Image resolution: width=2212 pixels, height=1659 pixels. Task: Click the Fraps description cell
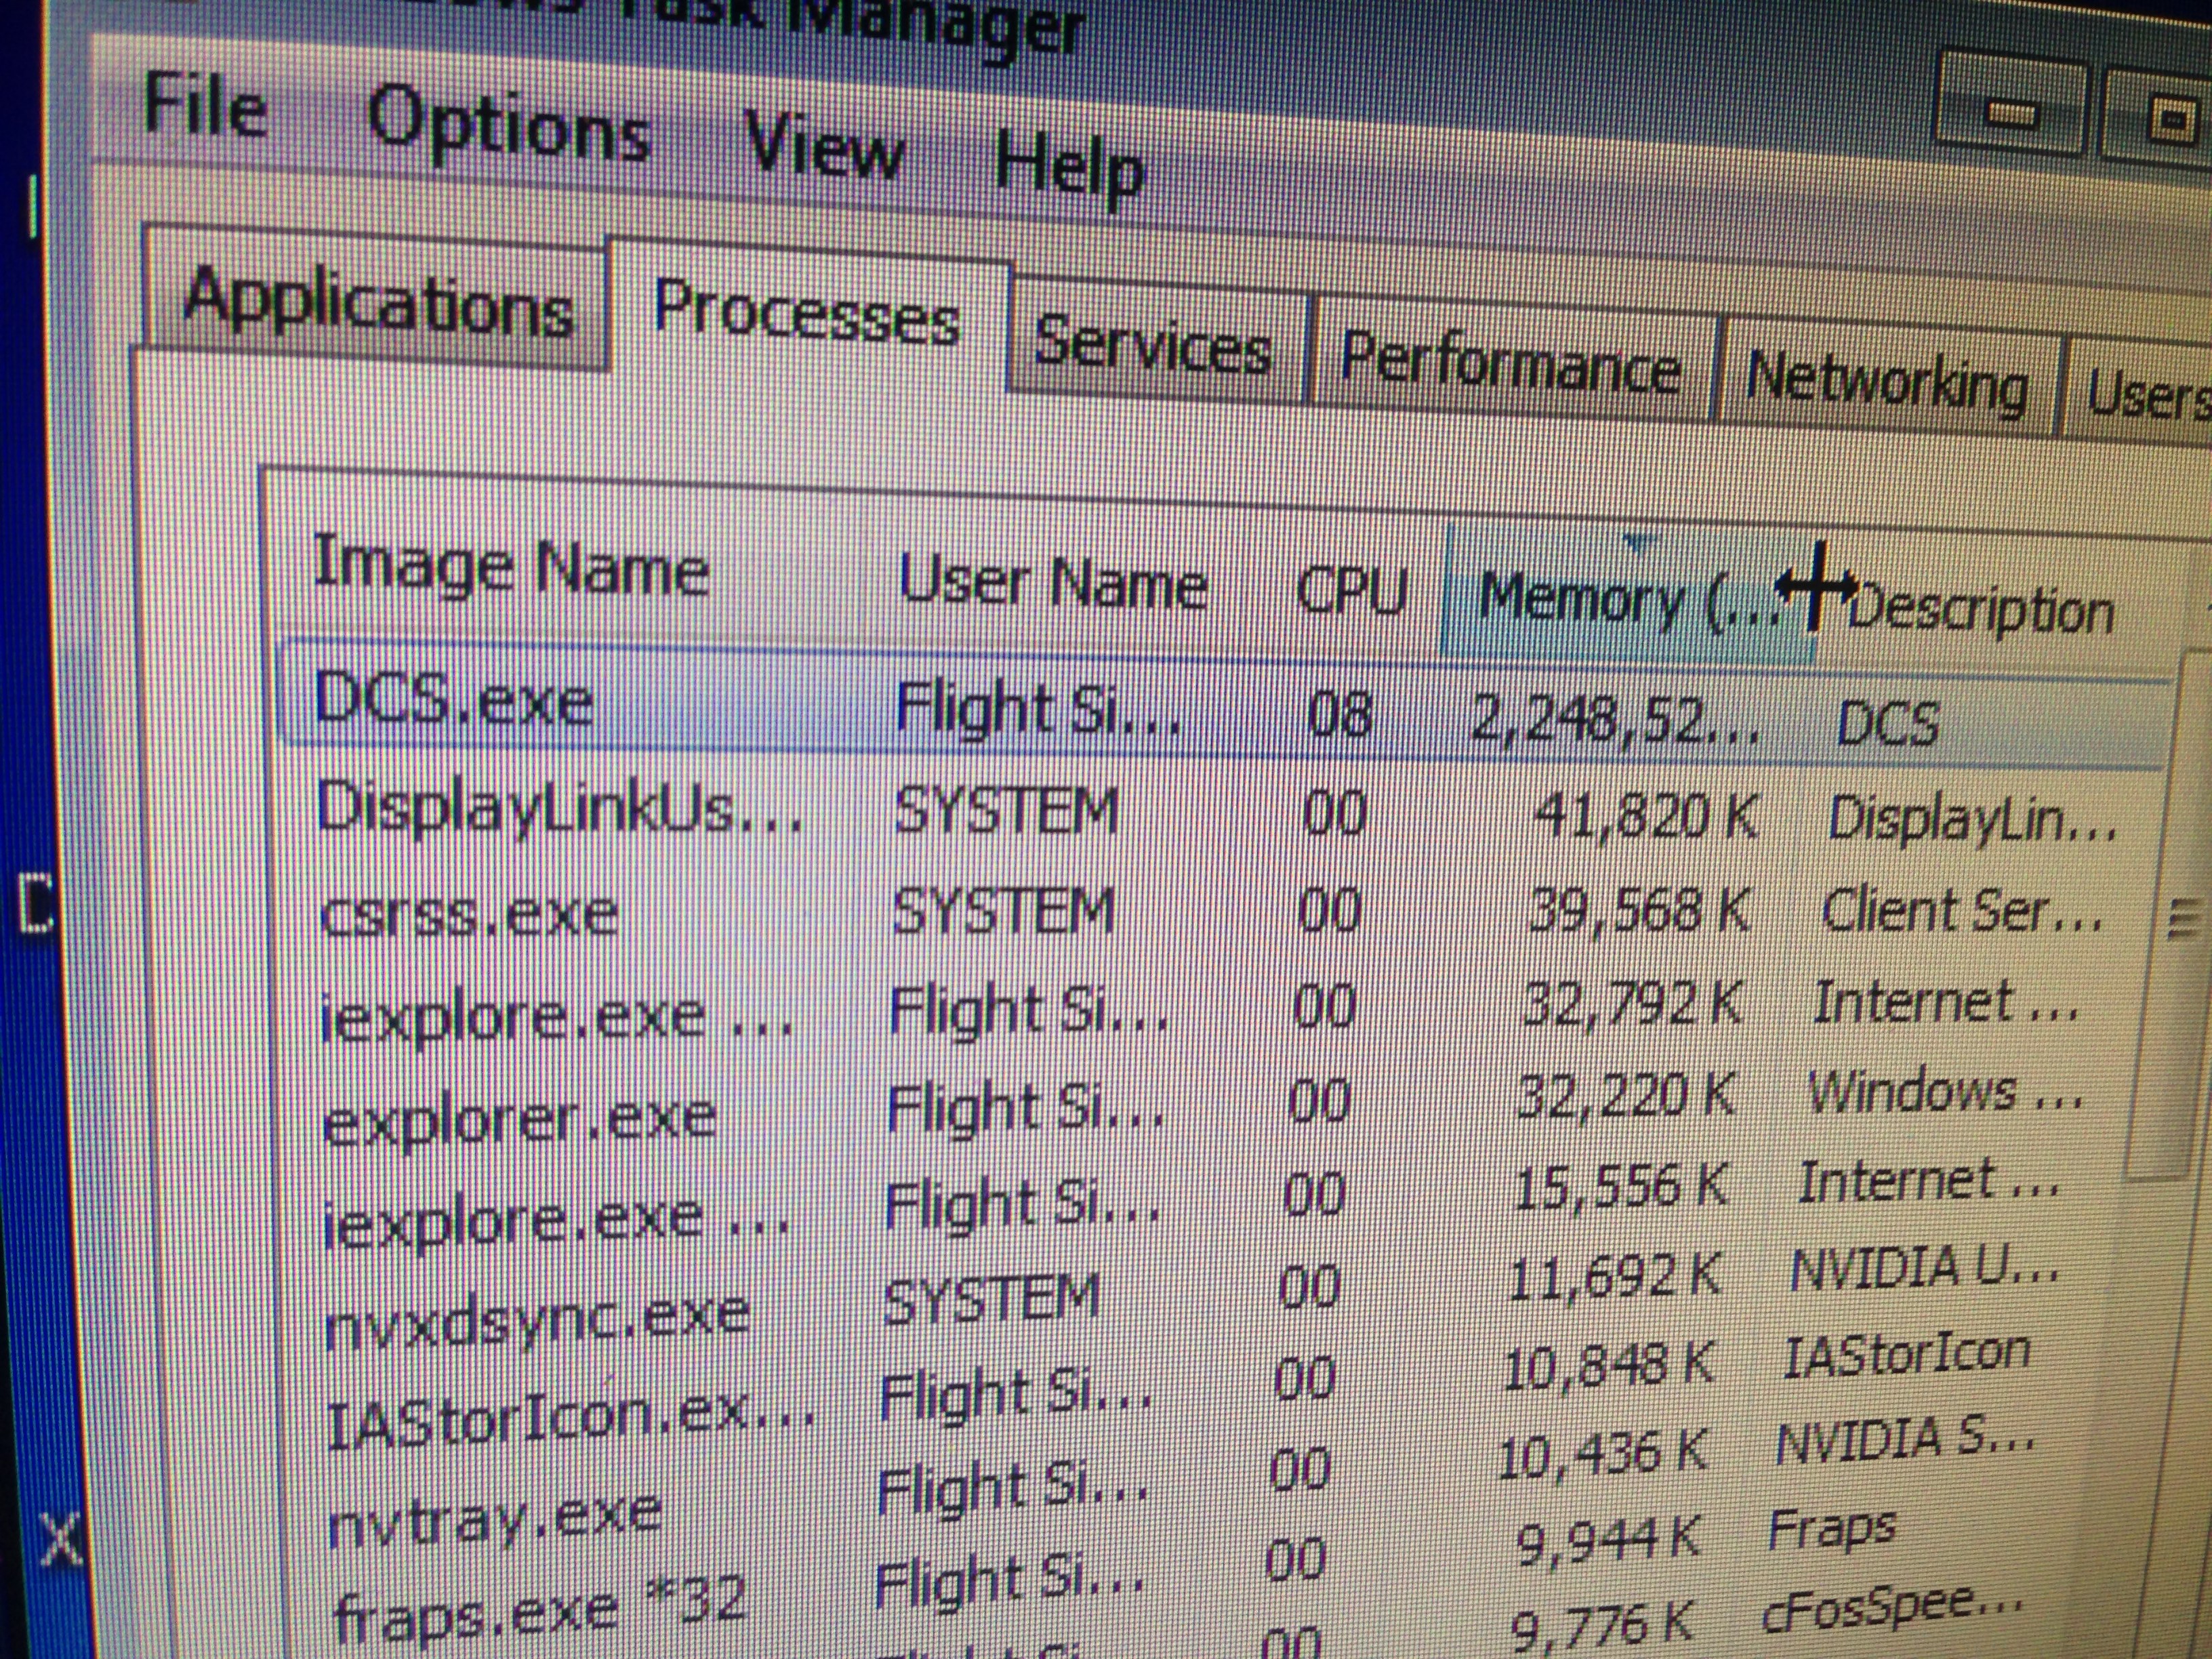pyautogui.click(x=1832, y=1528)
